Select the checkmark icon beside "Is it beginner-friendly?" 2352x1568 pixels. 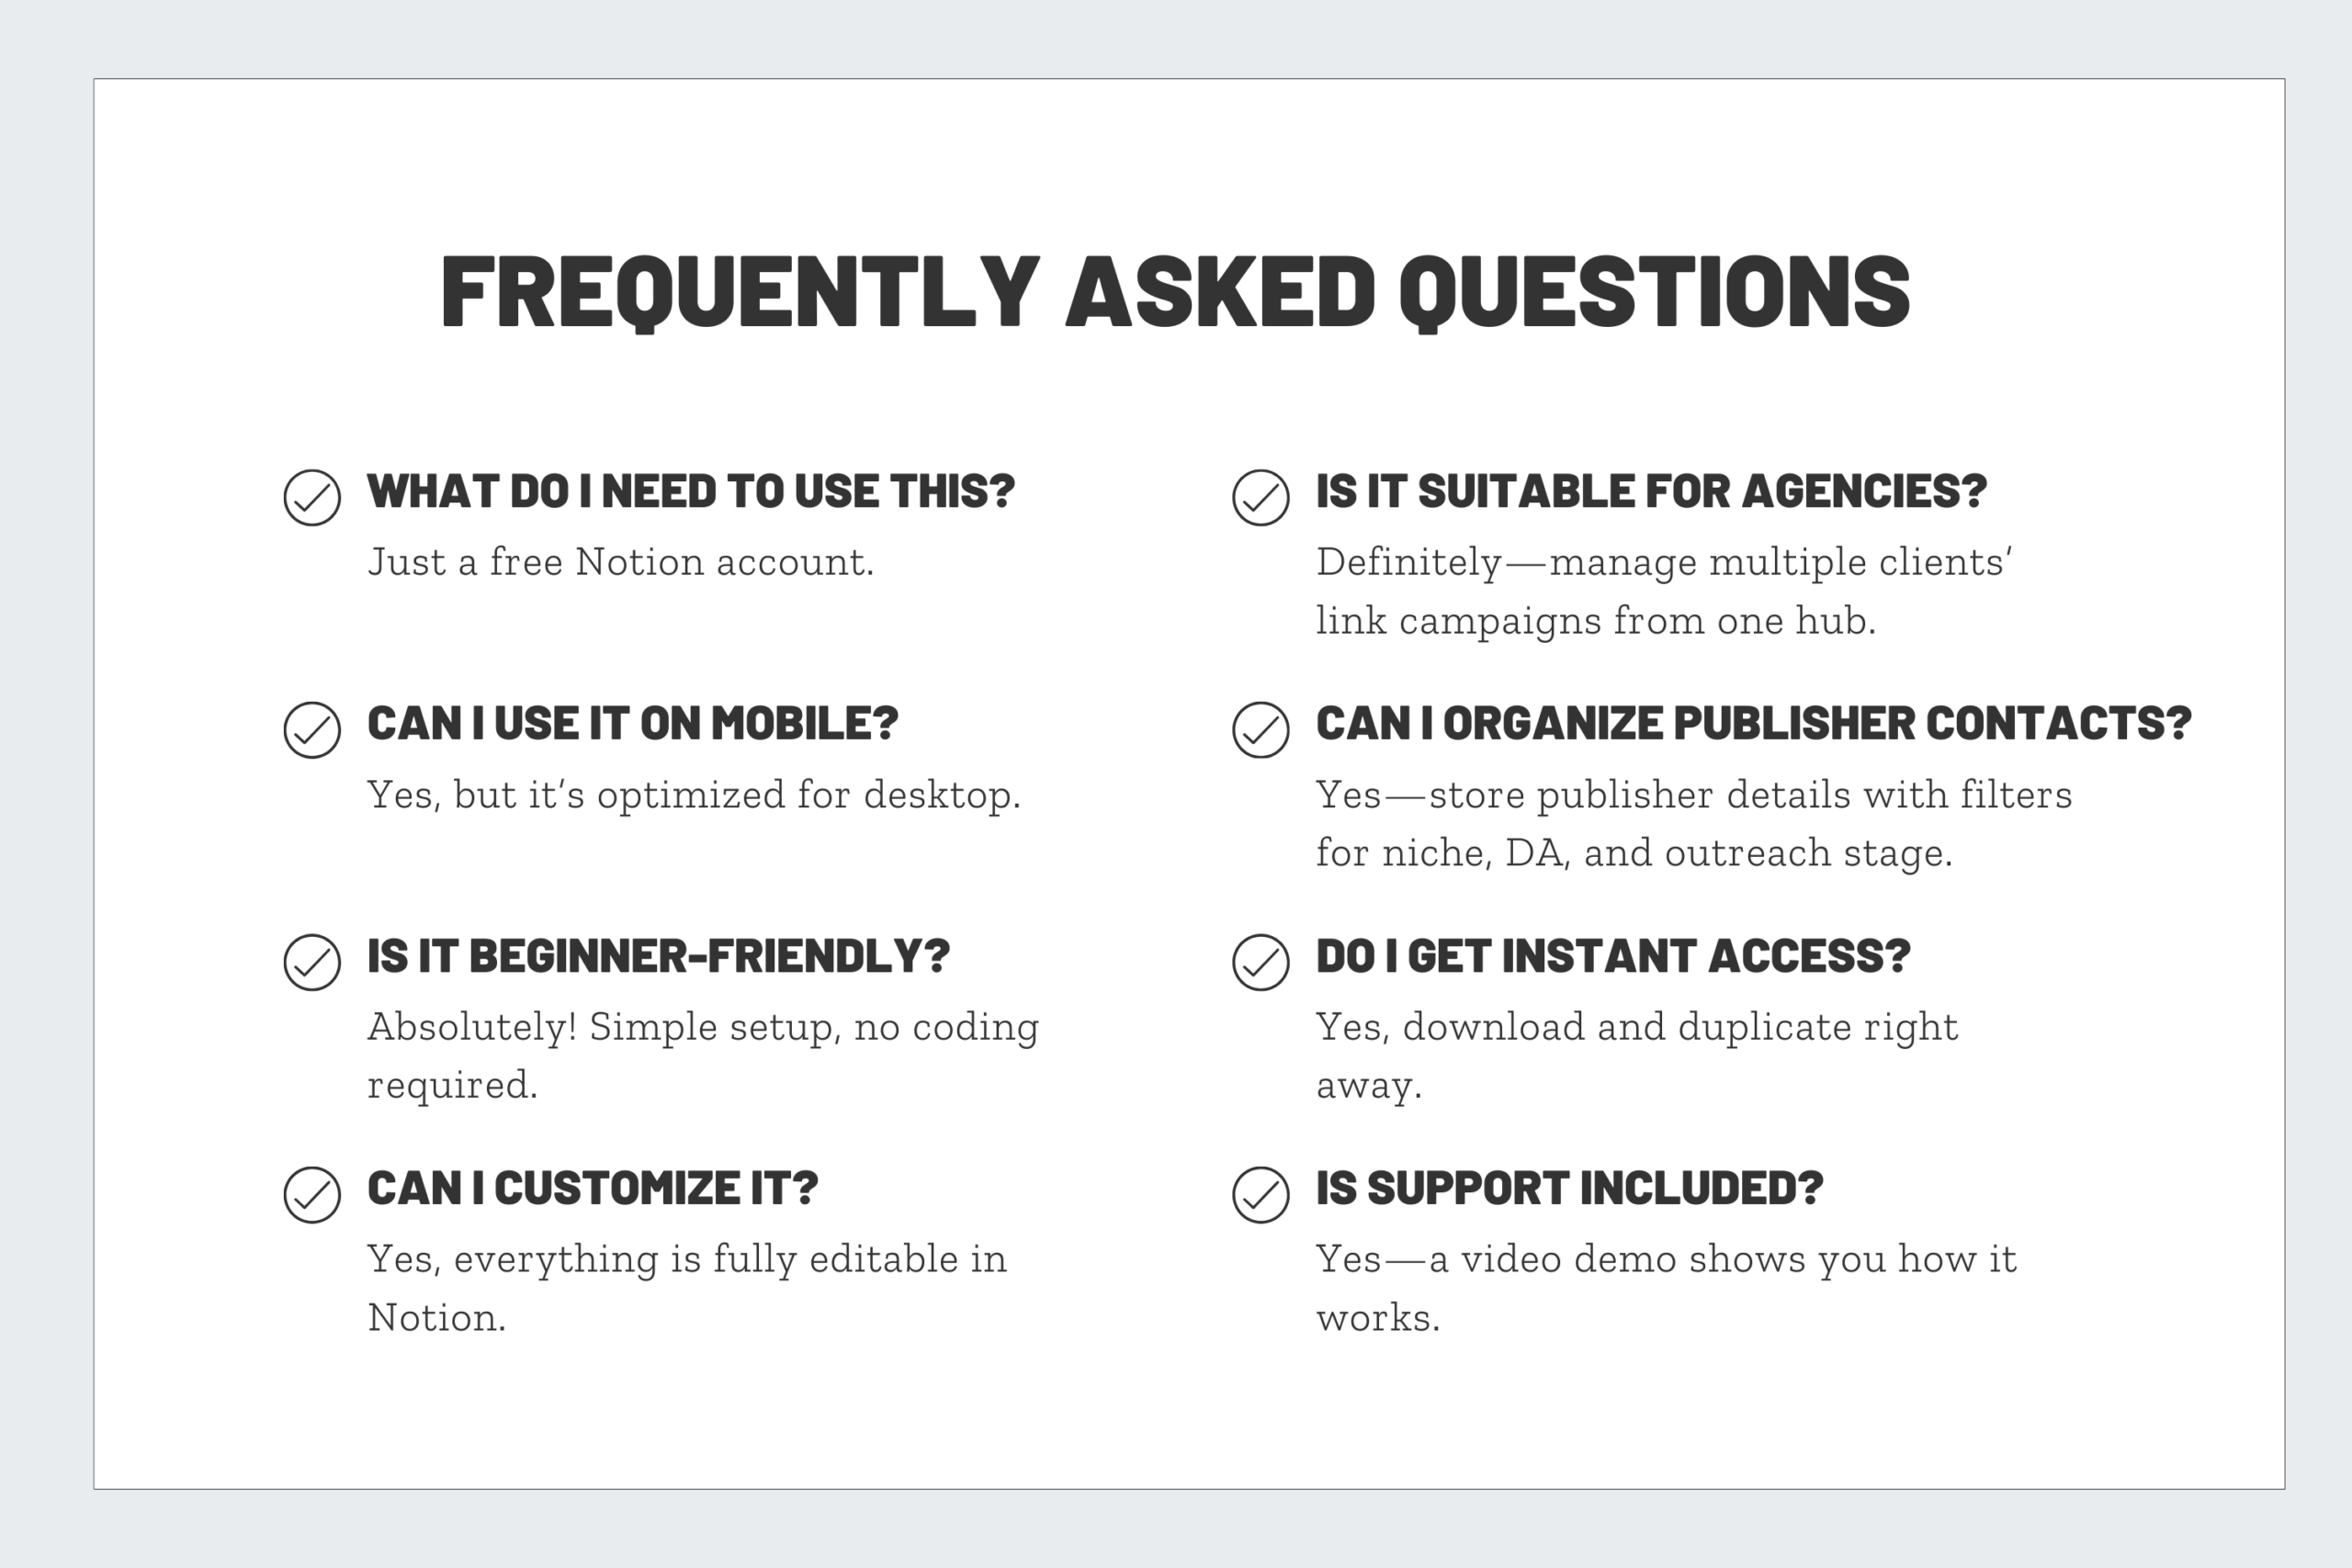pyautogui.click(x=312, y=962)
